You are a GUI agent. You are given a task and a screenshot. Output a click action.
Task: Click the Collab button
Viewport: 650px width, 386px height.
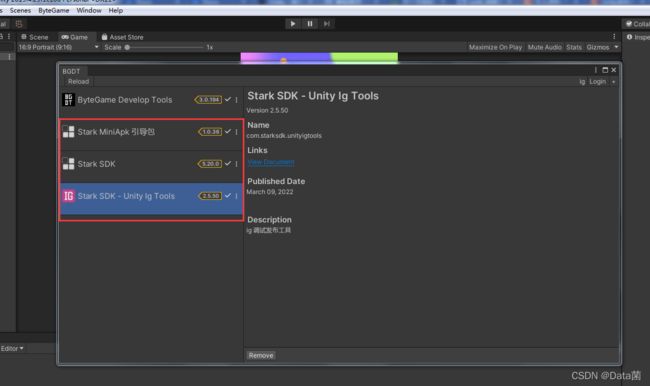click(x=637, y=24)
